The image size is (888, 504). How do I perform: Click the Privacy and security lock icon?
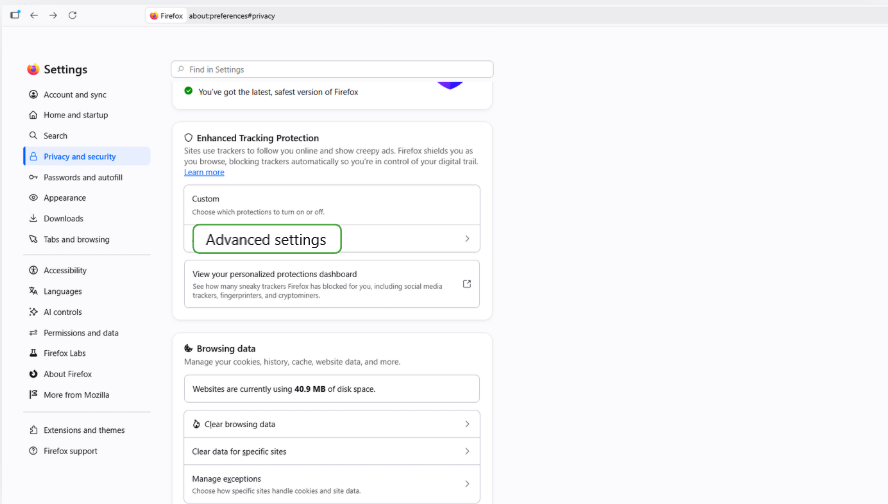(33, 156)
